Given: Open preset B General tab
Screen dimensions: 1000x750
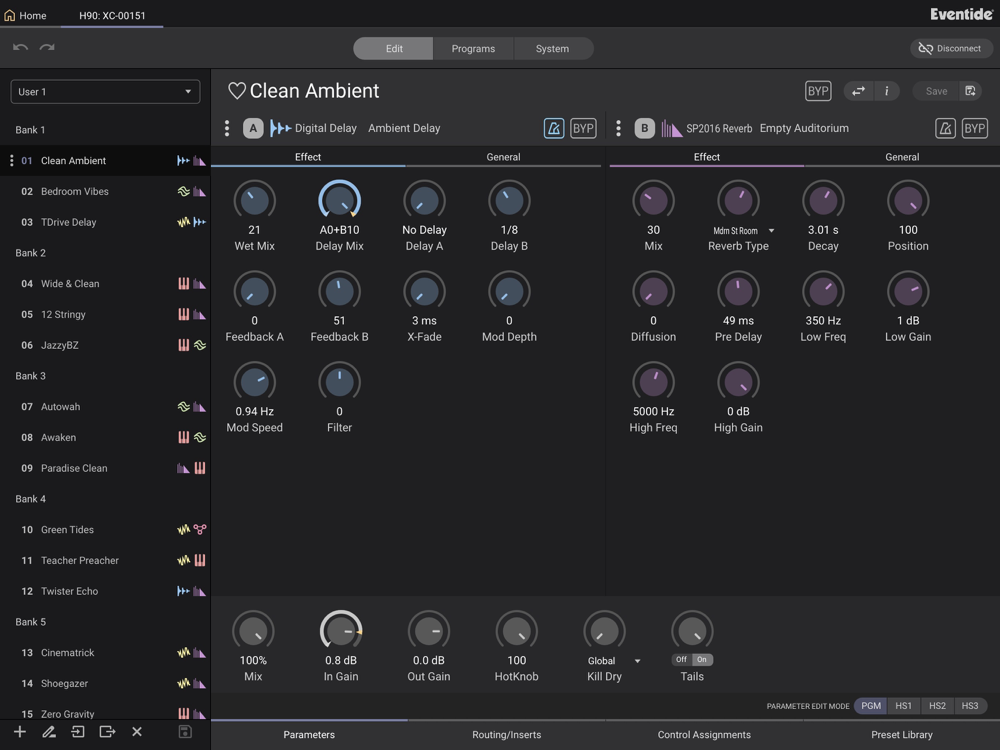Looking at the screenshot, I should click(902, 157).
